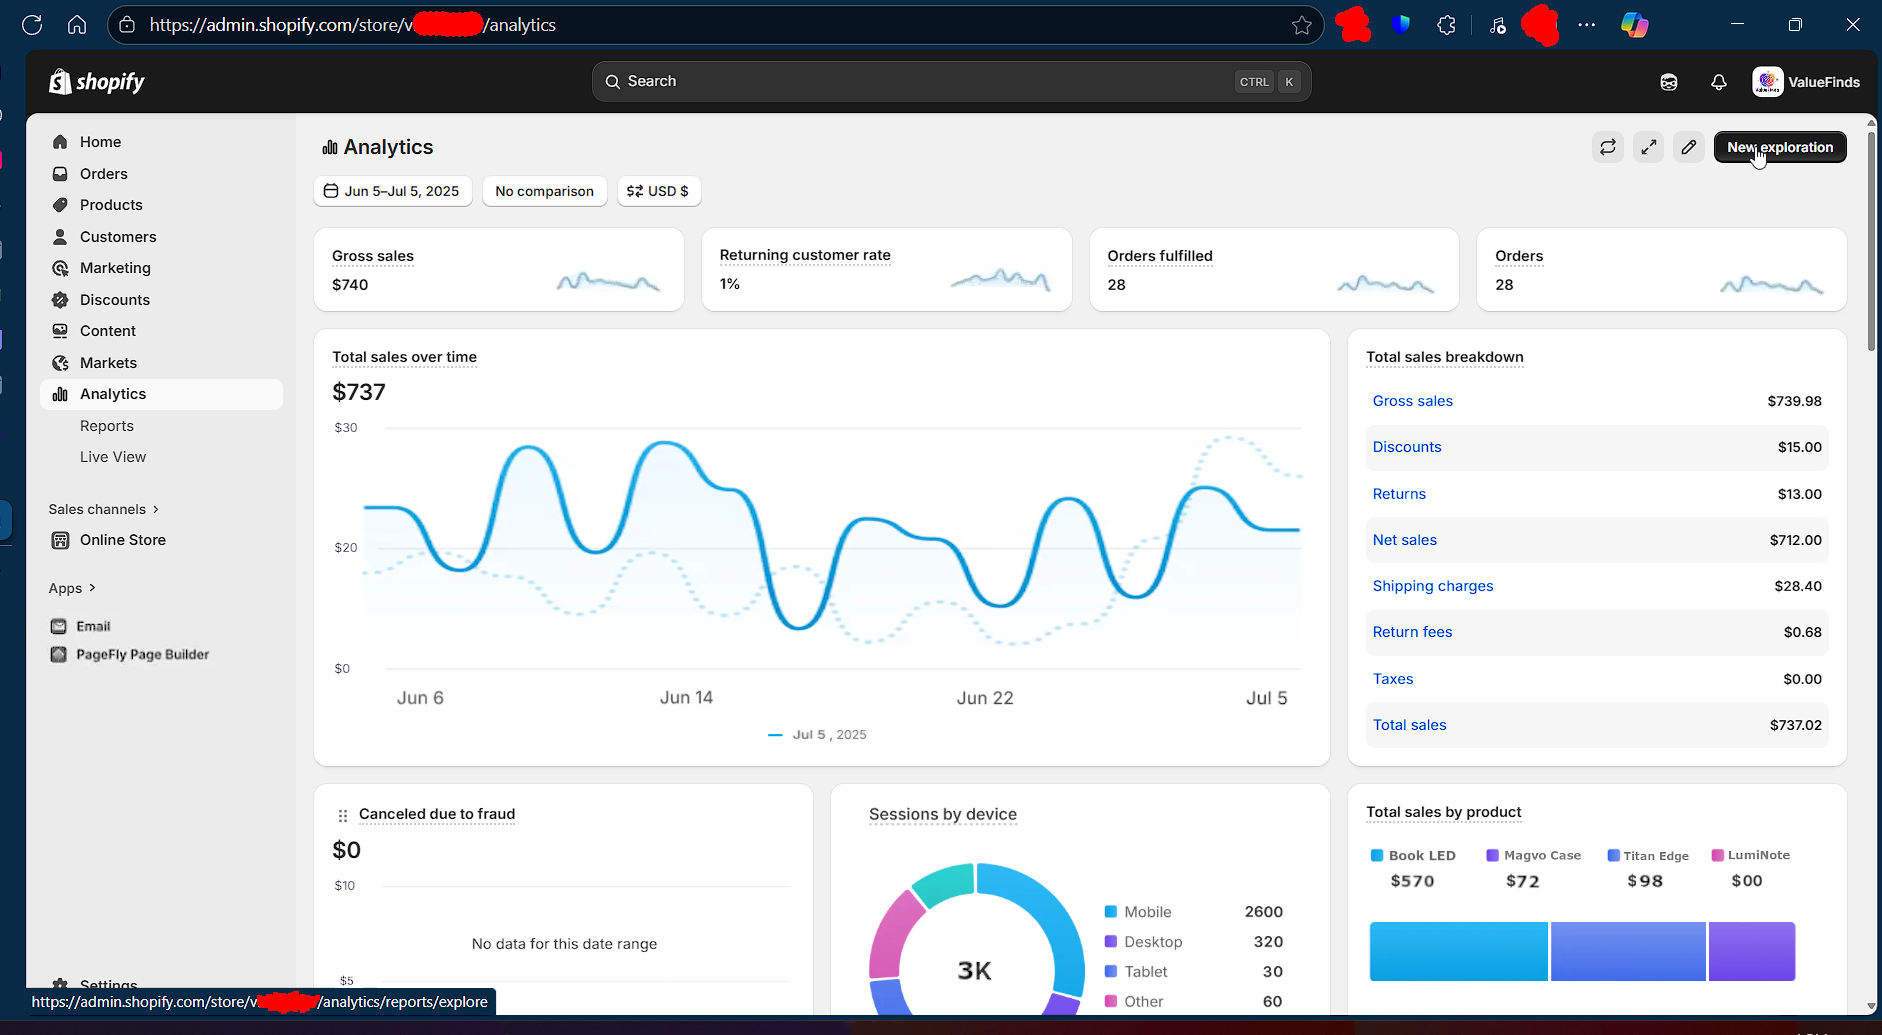Expand Sales channels chevron
1882x1035 pixels.
(156, 509)
